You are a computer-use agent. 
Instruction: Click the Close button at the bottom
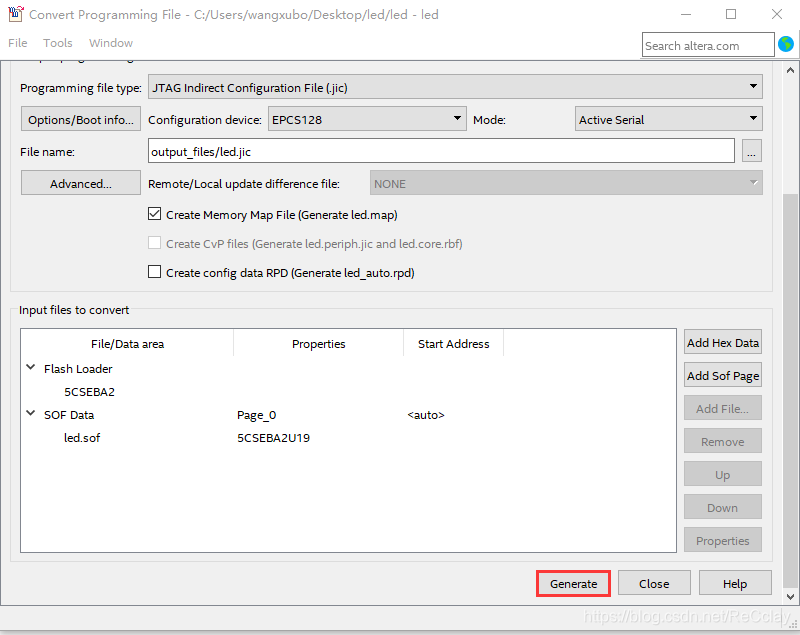654,583
